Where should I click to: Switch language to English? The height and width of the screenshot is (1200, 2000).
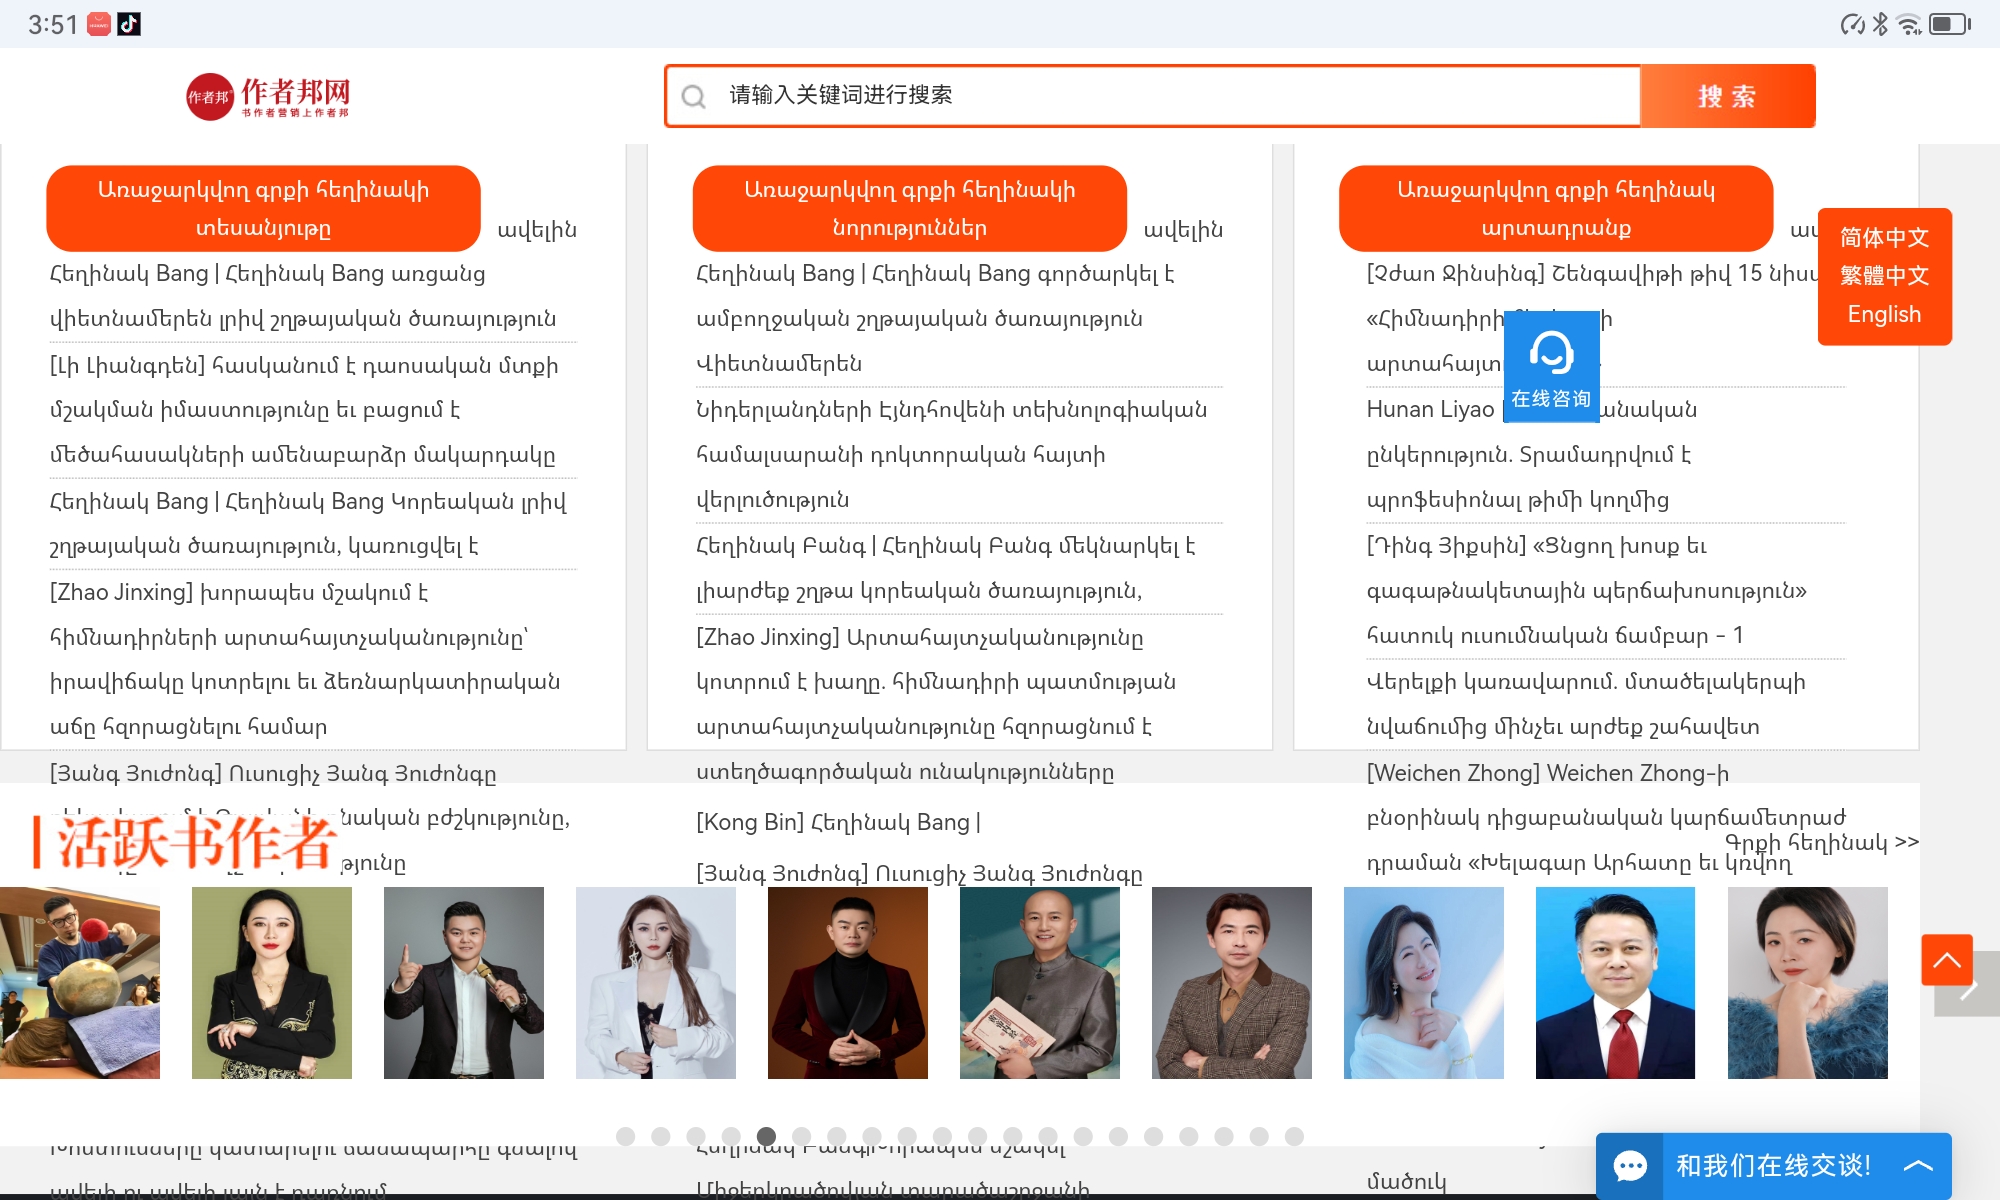click(x=1884, y=314)
